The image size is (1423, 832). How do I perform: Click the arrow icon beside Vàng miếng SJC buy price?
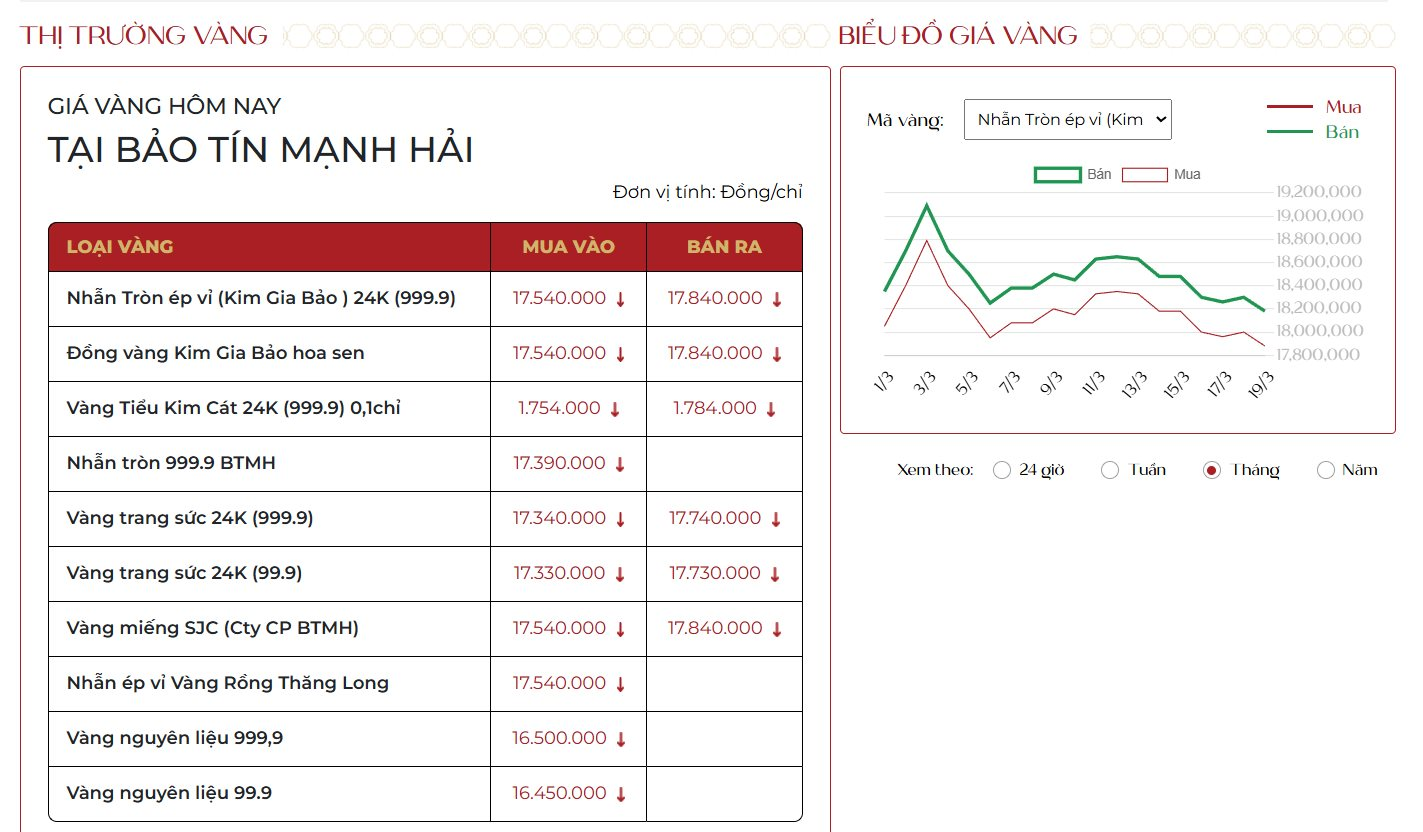(619, 628)
